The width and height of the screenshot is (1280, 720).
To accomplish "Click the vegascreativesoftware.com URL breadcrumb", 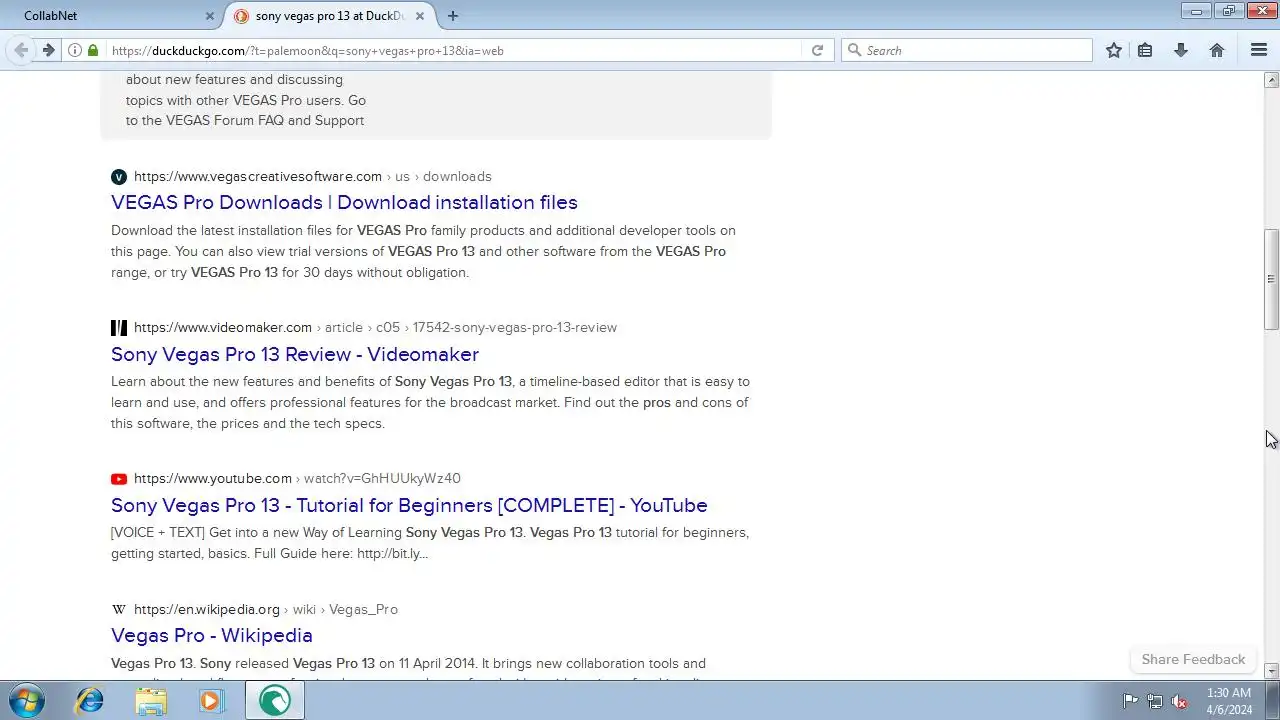I will (x=312, y=176).
